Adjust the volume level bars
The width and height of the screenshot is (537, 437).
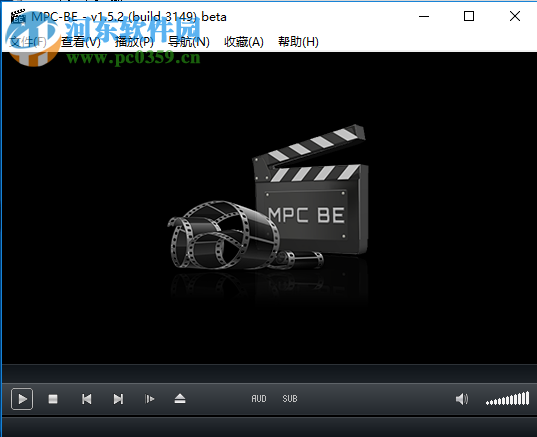coord(508,399)
